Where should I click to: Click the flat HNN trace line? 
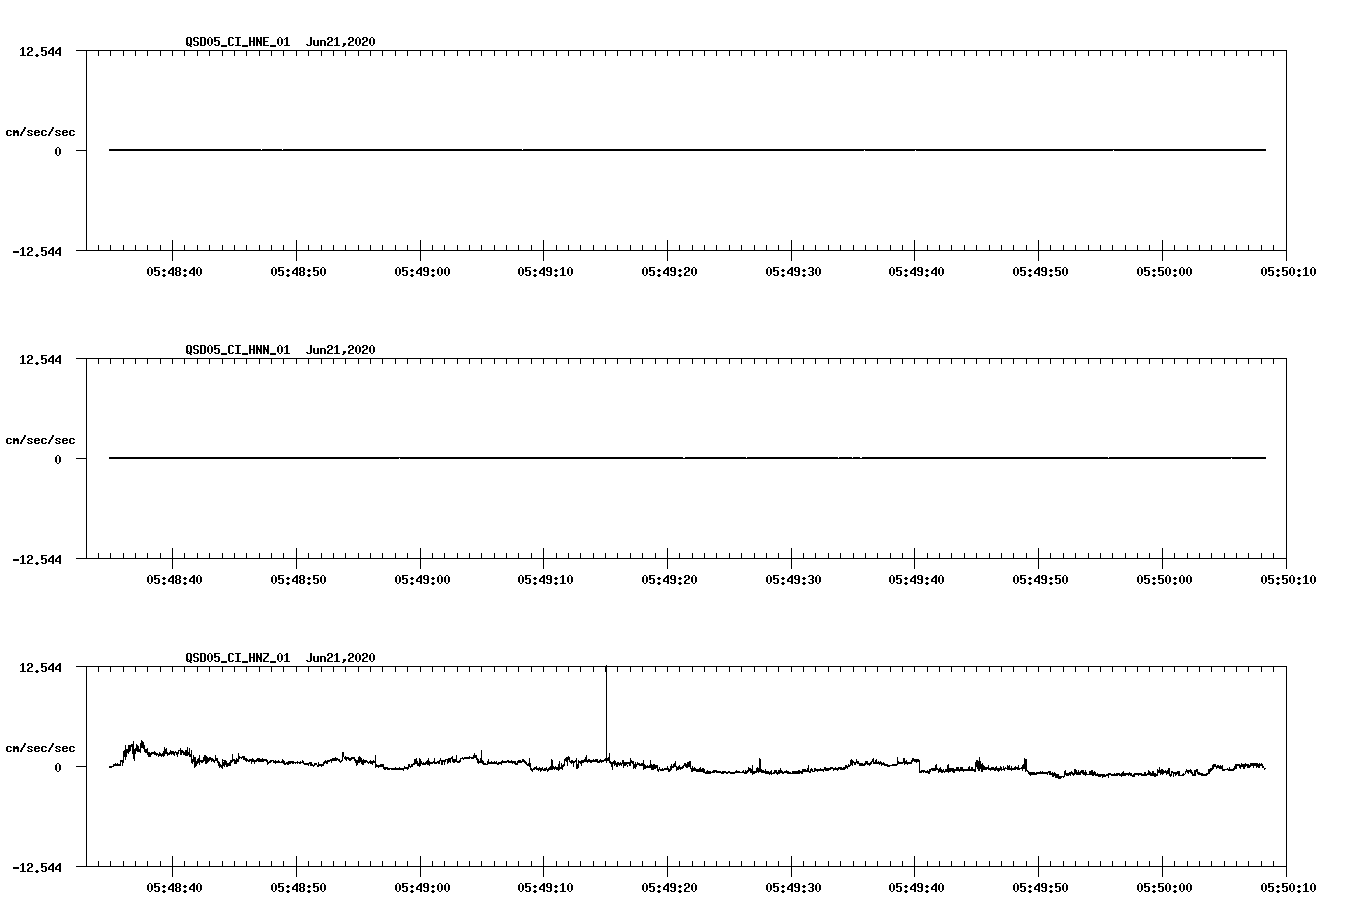687,458
